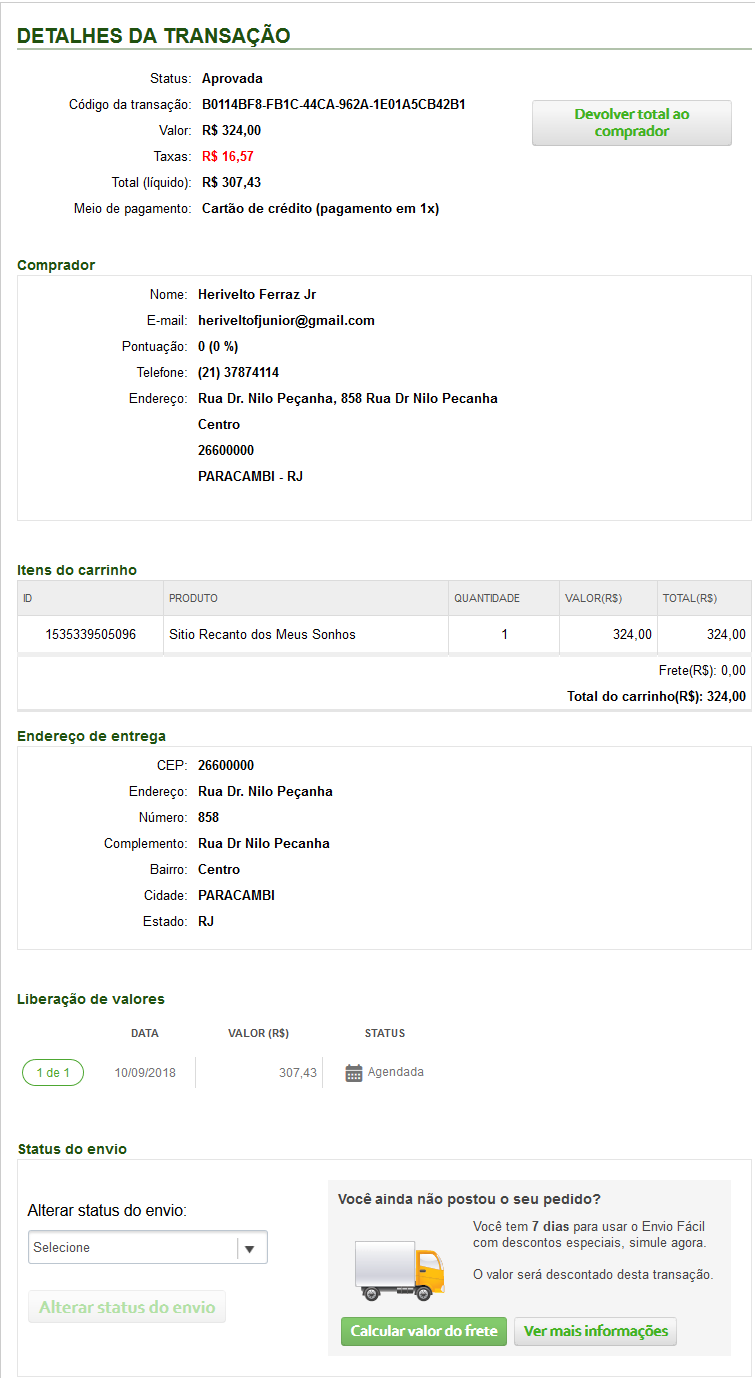The height and width of the screenshot is (1378, 755).
Task: Click the PRODUTO column header
Action: (x=193, y=598)
